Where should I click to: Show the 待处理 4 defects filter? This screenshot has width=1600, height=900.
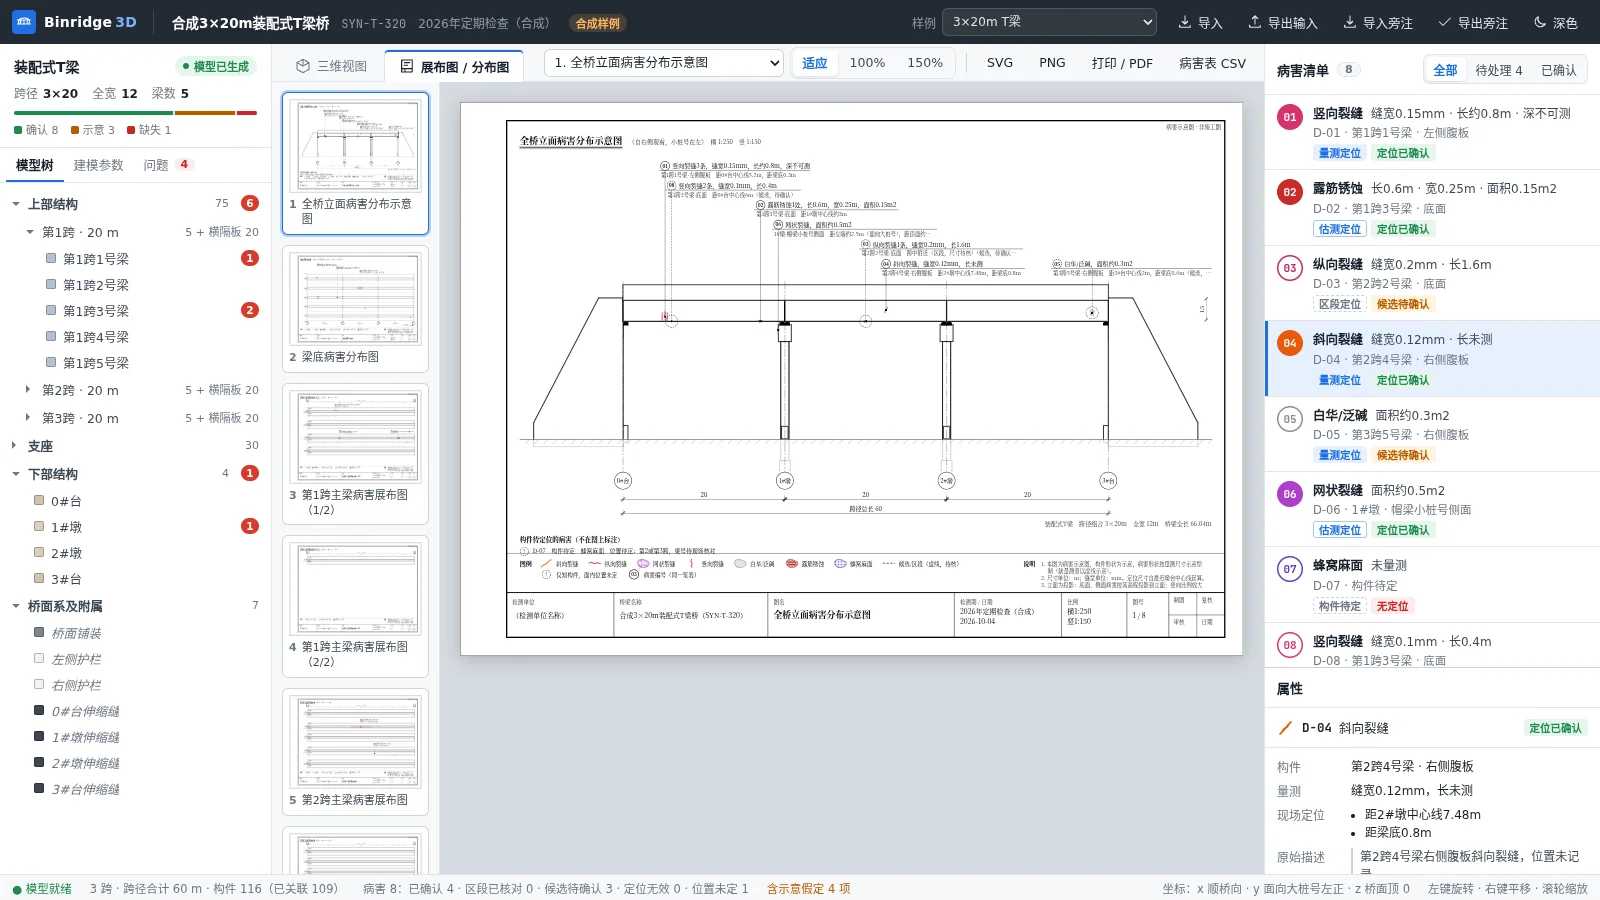[x=1499, y=70]
